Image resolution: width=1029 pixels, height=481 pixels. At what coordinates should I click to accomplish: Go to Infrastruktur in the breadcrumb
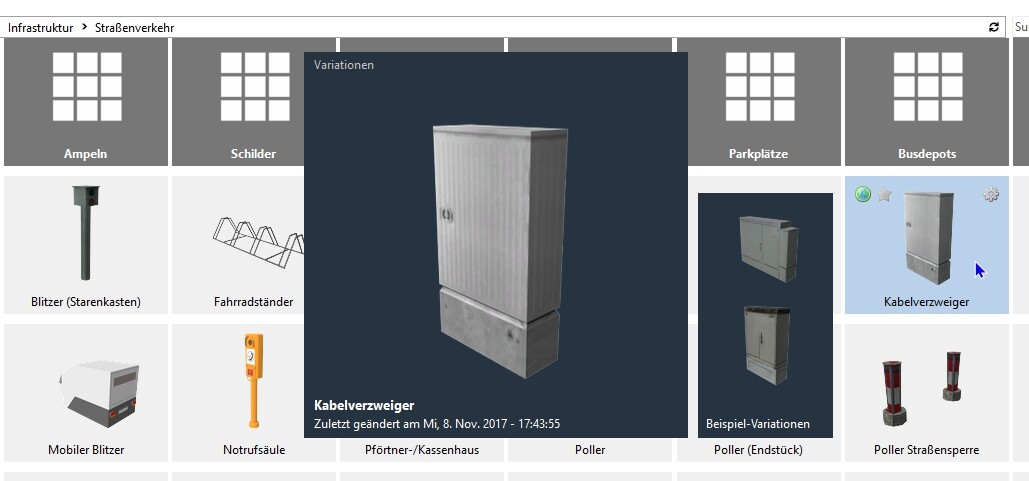(41, 28)
